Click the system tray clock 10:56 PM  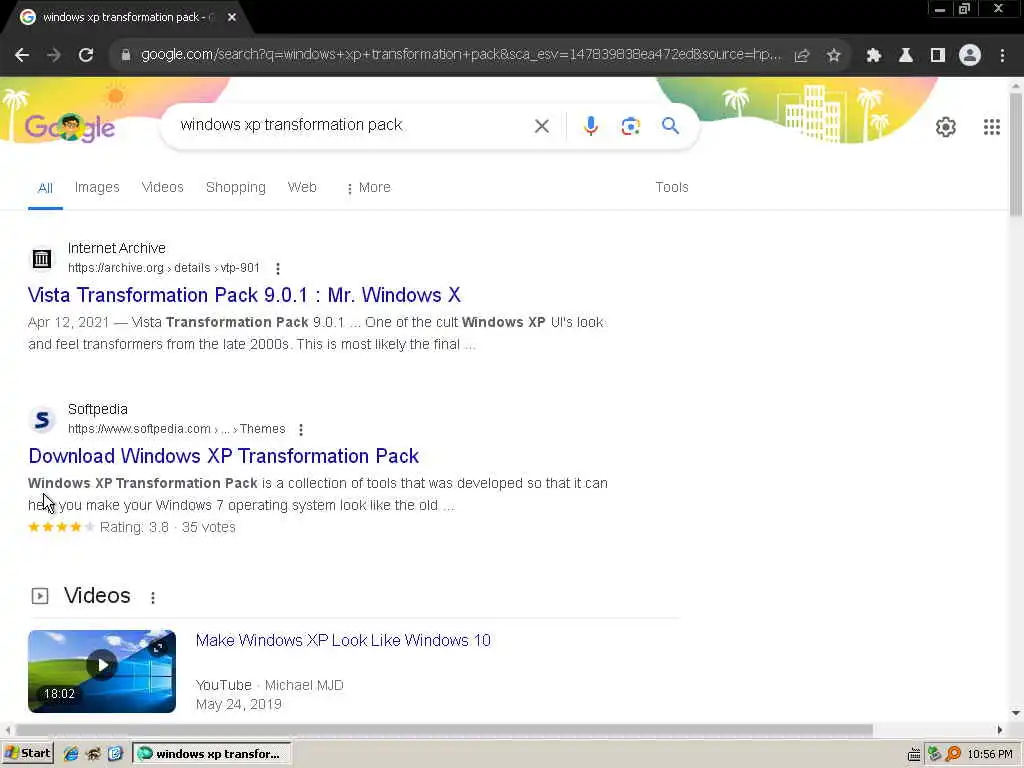[990, 754]
